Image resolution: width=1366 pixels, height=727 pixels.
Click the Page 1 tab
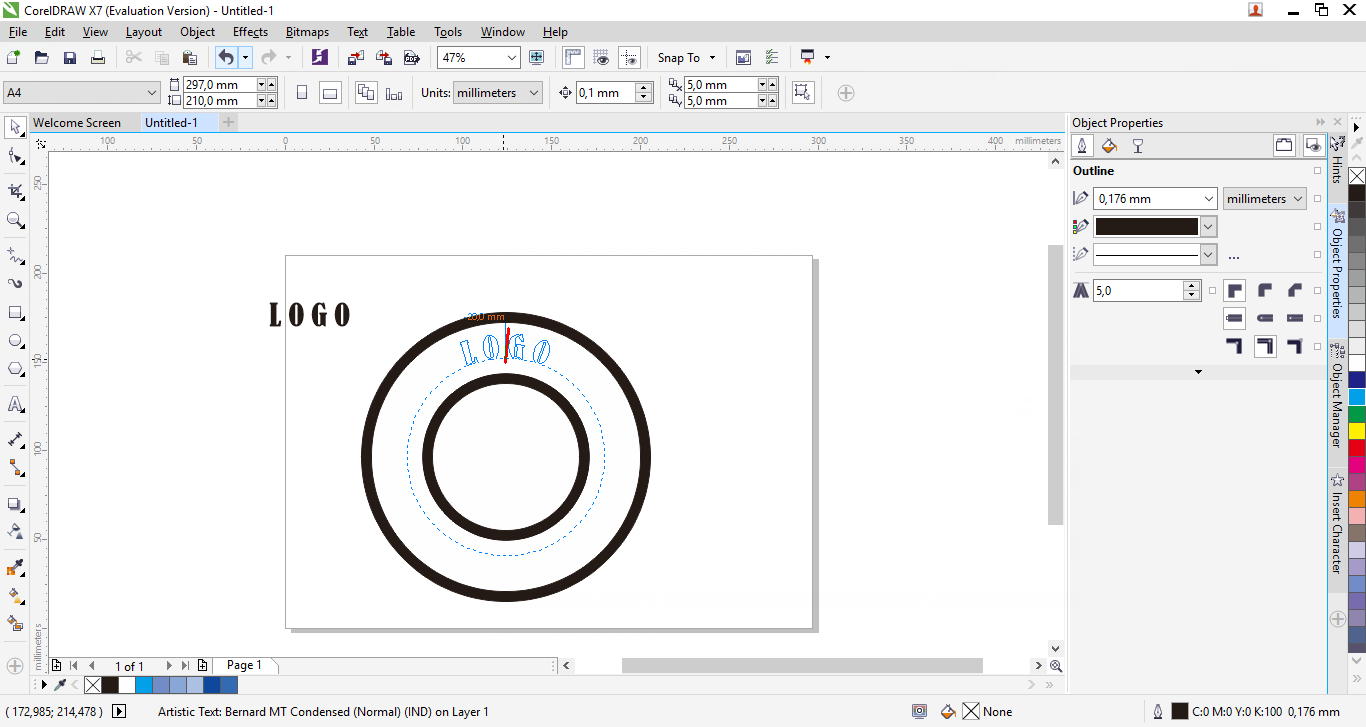(x=244, y=665)
